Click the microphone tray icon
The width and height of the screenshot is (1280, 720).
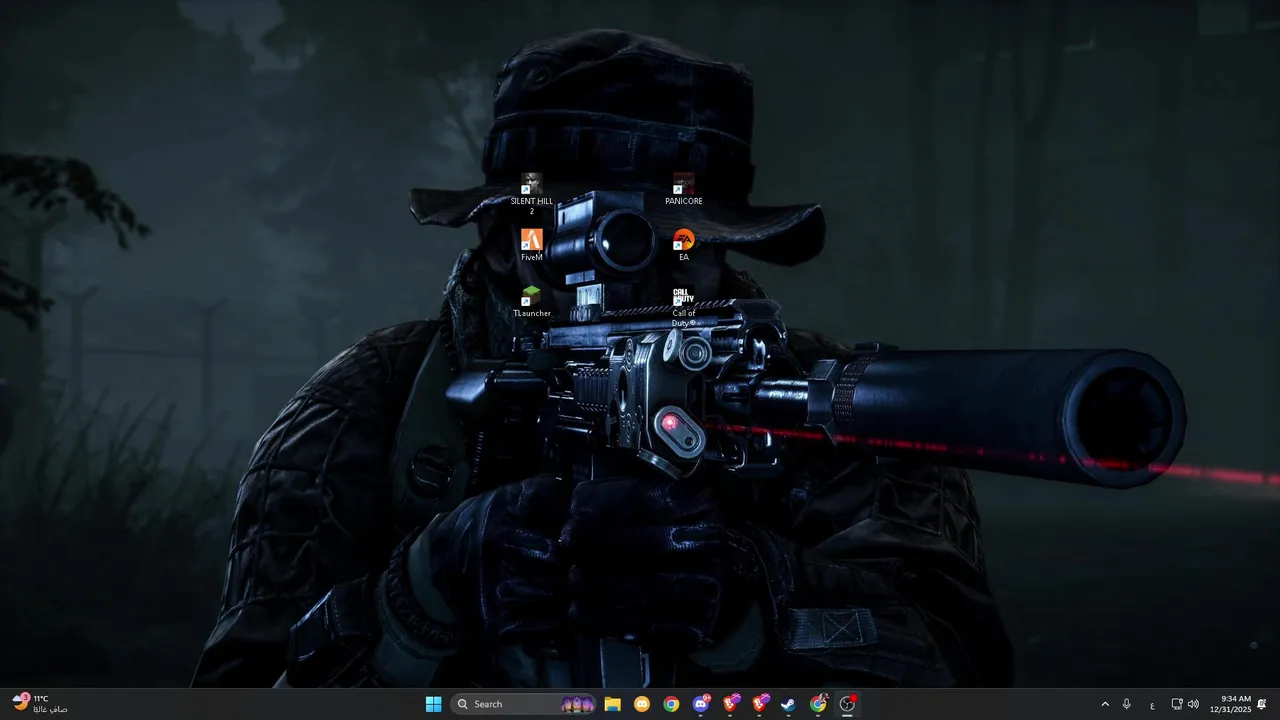(x=1127, y=704)
